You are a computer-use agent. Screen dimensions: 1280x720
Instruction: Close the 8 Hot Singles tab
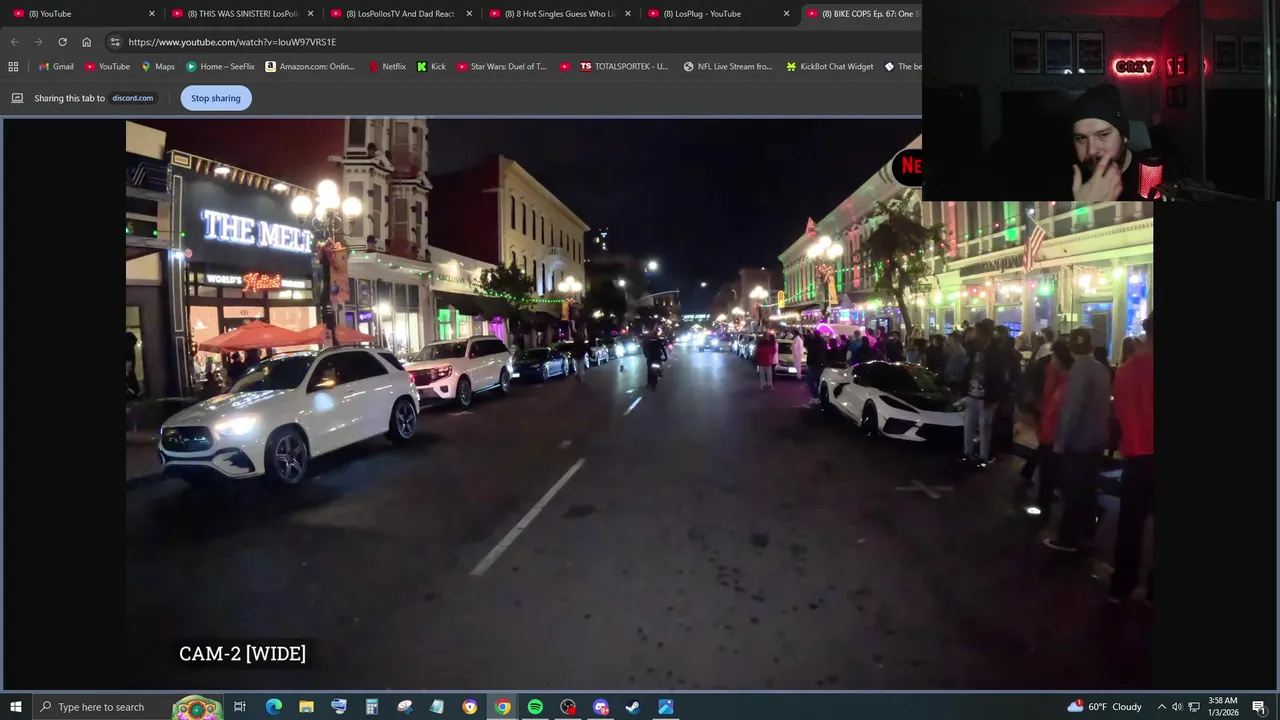coord(628,14)
